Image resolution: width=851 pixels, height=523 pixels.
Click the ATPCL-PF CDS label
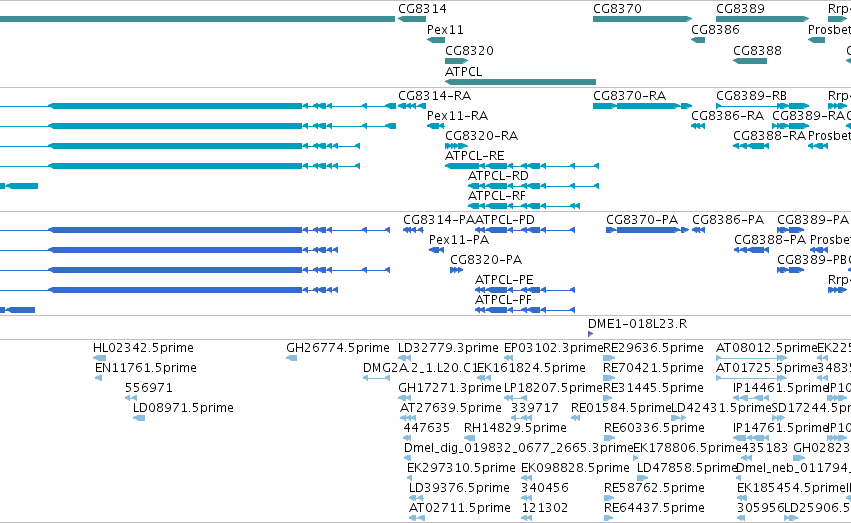pyautogui.click(x=504, y=301)
